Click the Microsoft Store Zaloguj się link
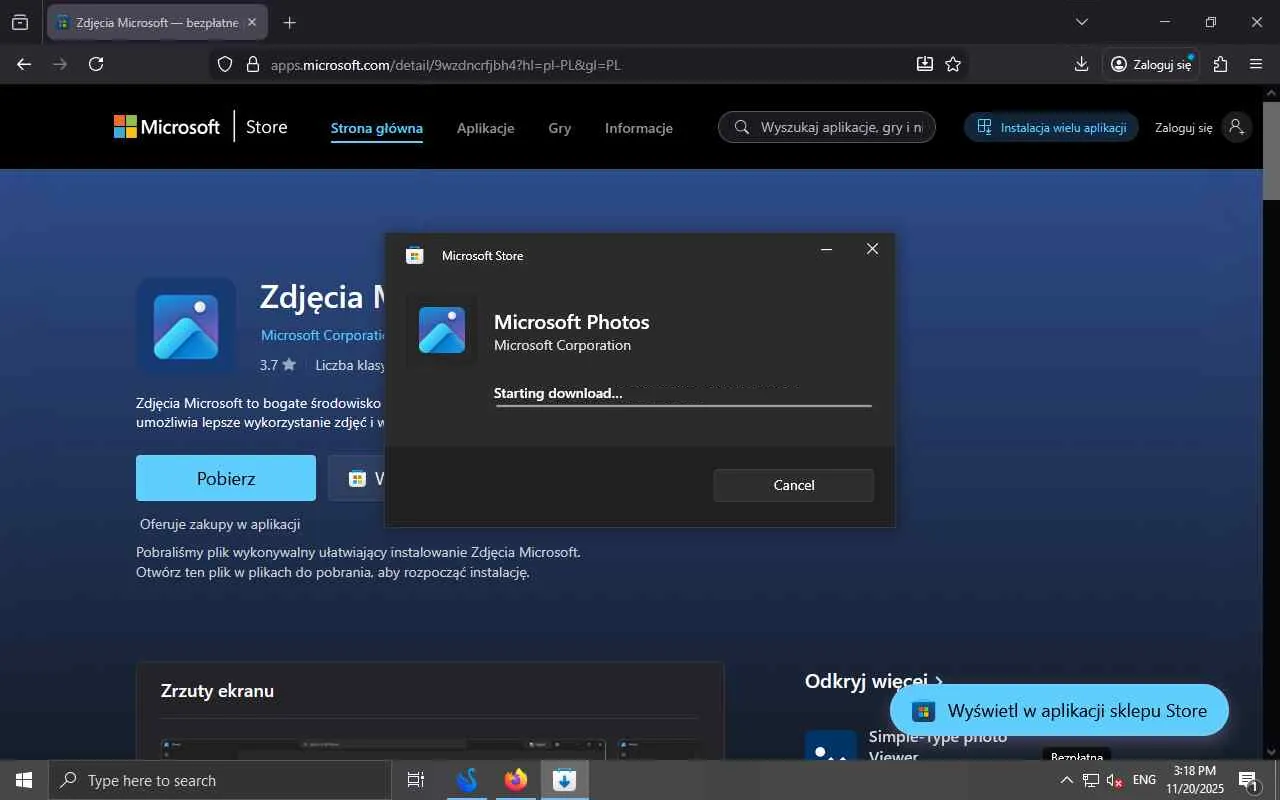 click(1184, 128)
